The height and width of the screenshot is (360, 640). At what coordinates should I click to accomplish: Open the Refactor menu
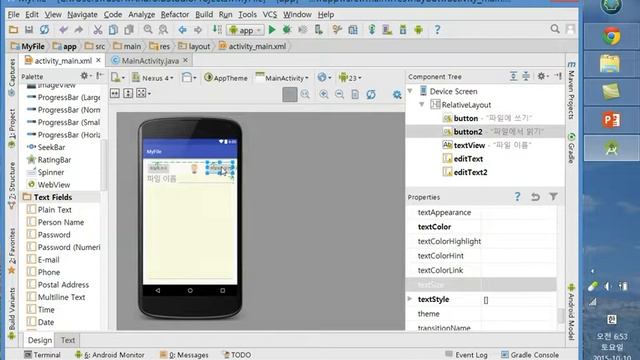point(175,14)
